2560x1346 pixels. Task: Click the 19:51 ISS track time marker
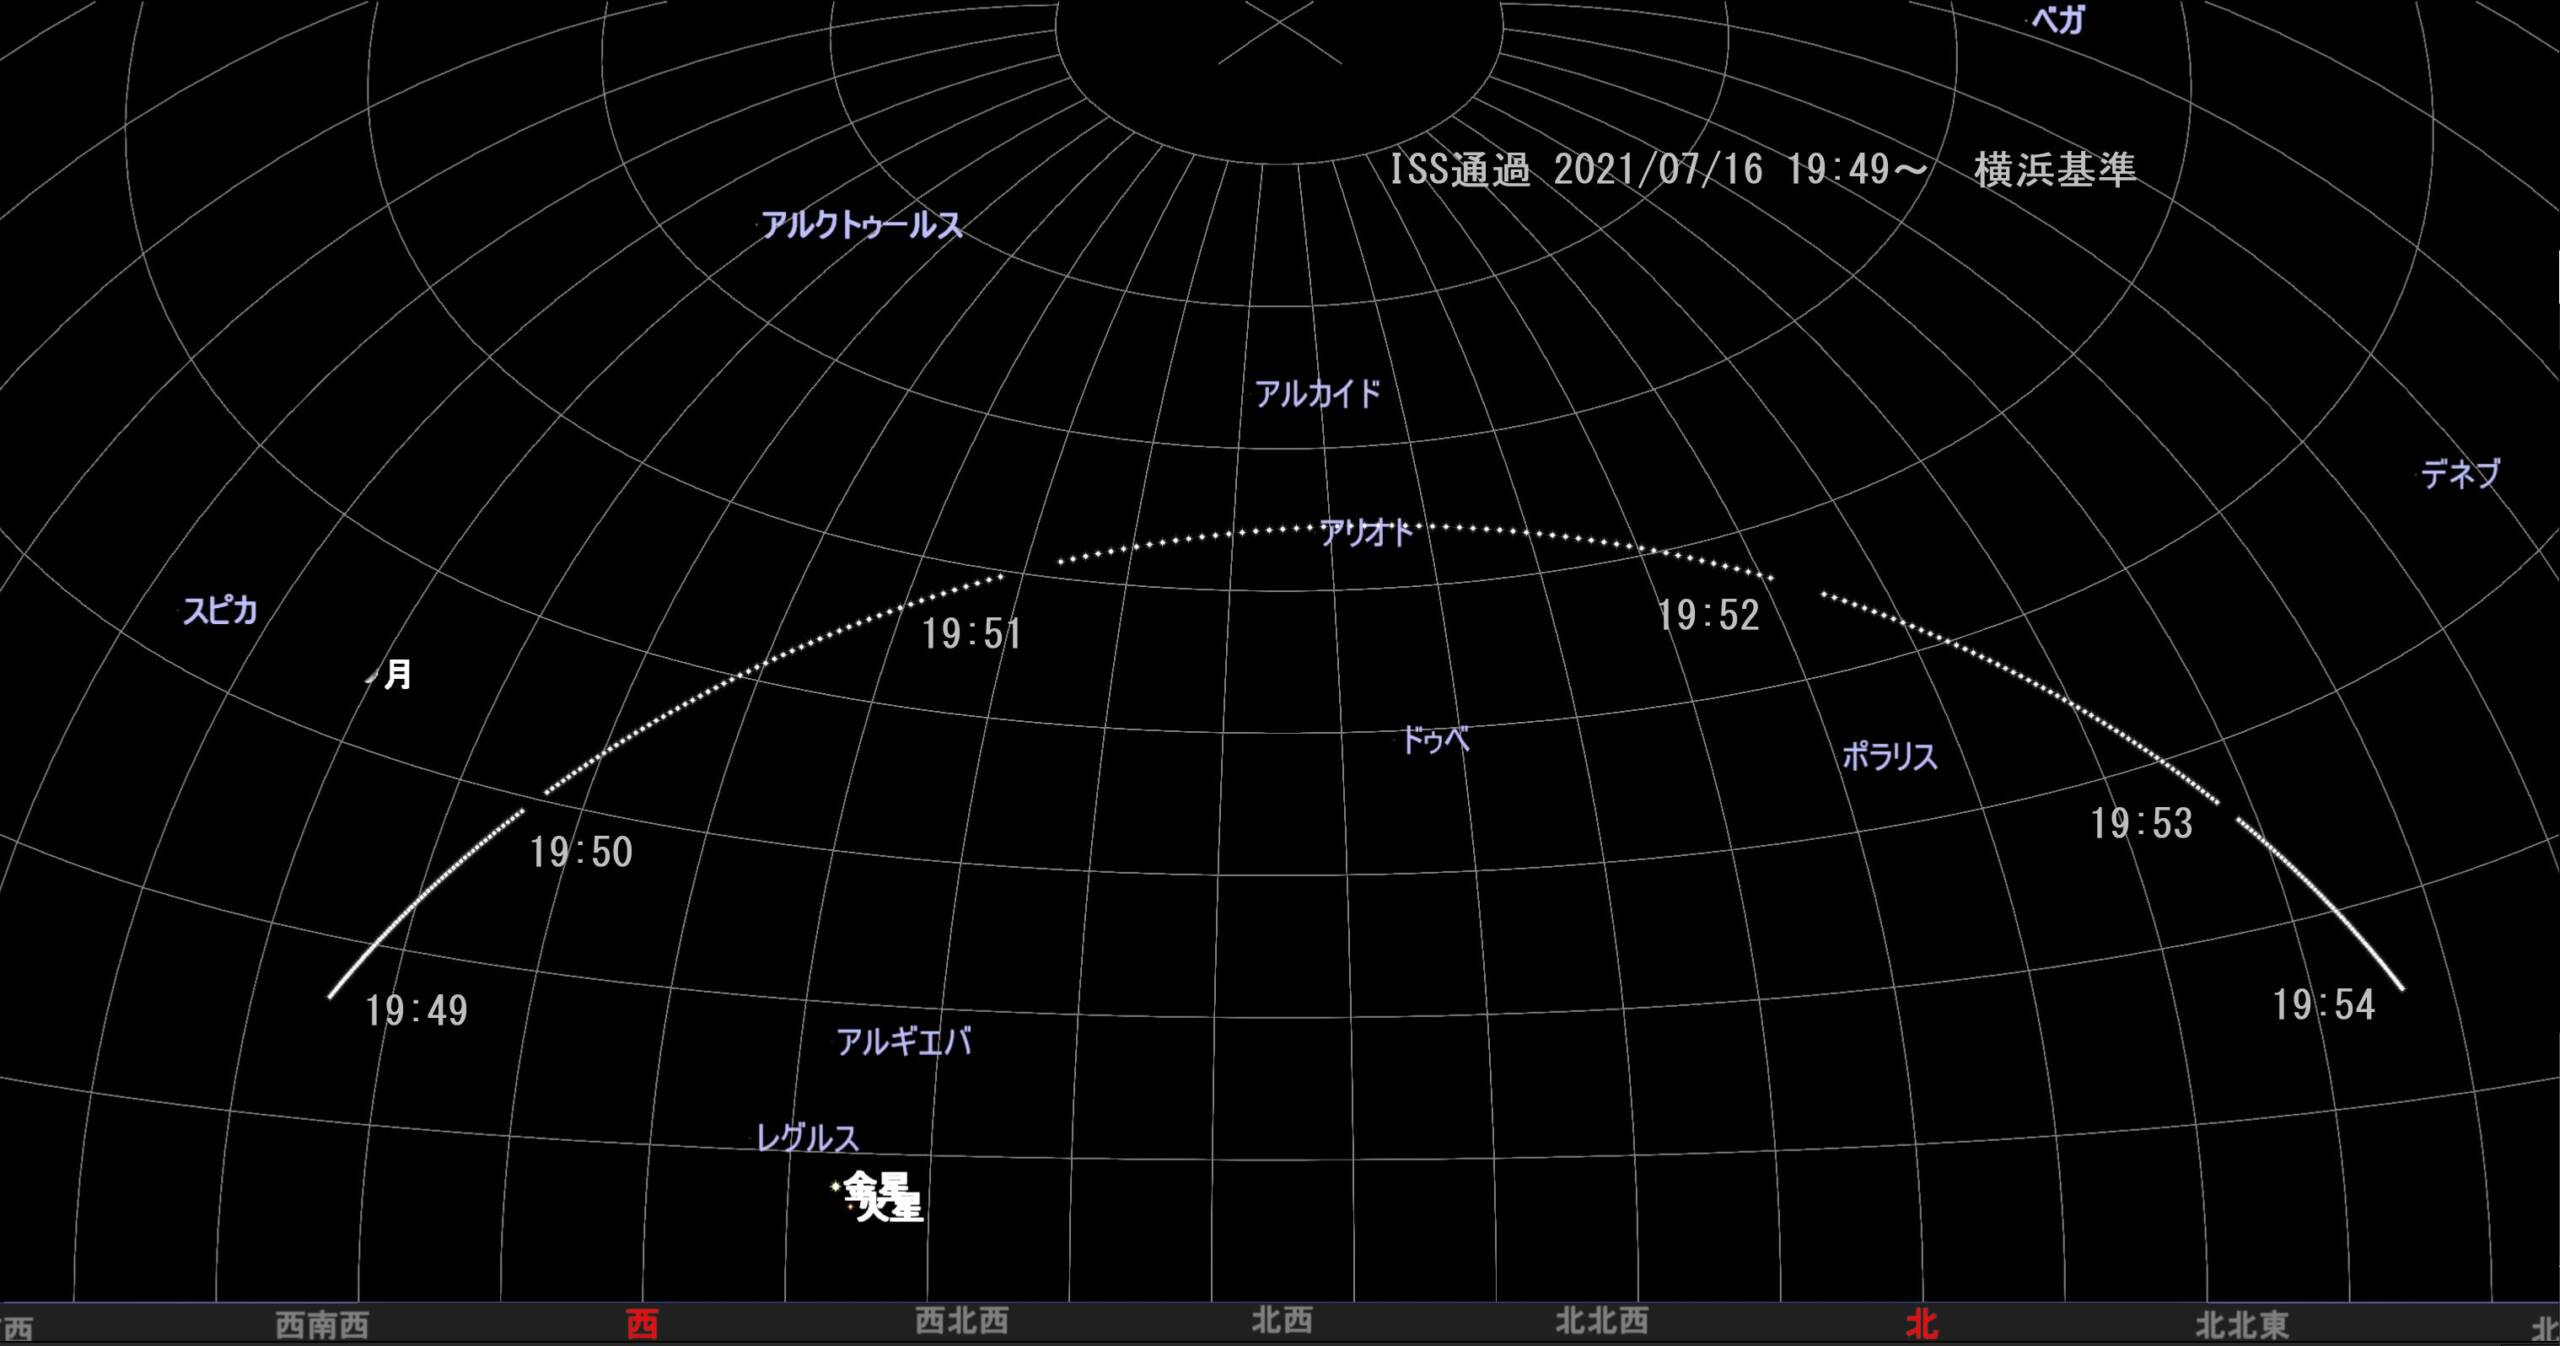pyautogui.click(x=971, y=634)
